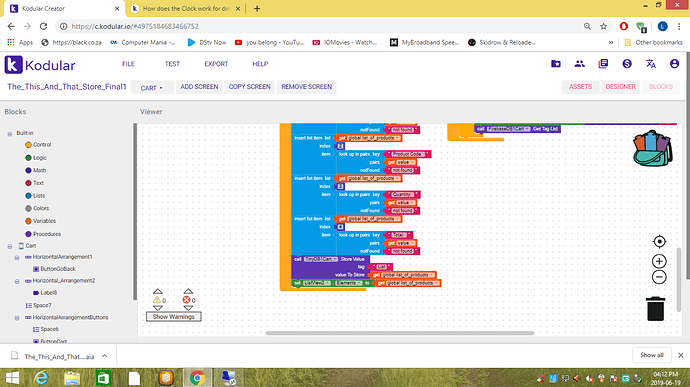Open Chrome from the taskbar
This screenshot has width=690, height=387.
(x=197, y=377)
